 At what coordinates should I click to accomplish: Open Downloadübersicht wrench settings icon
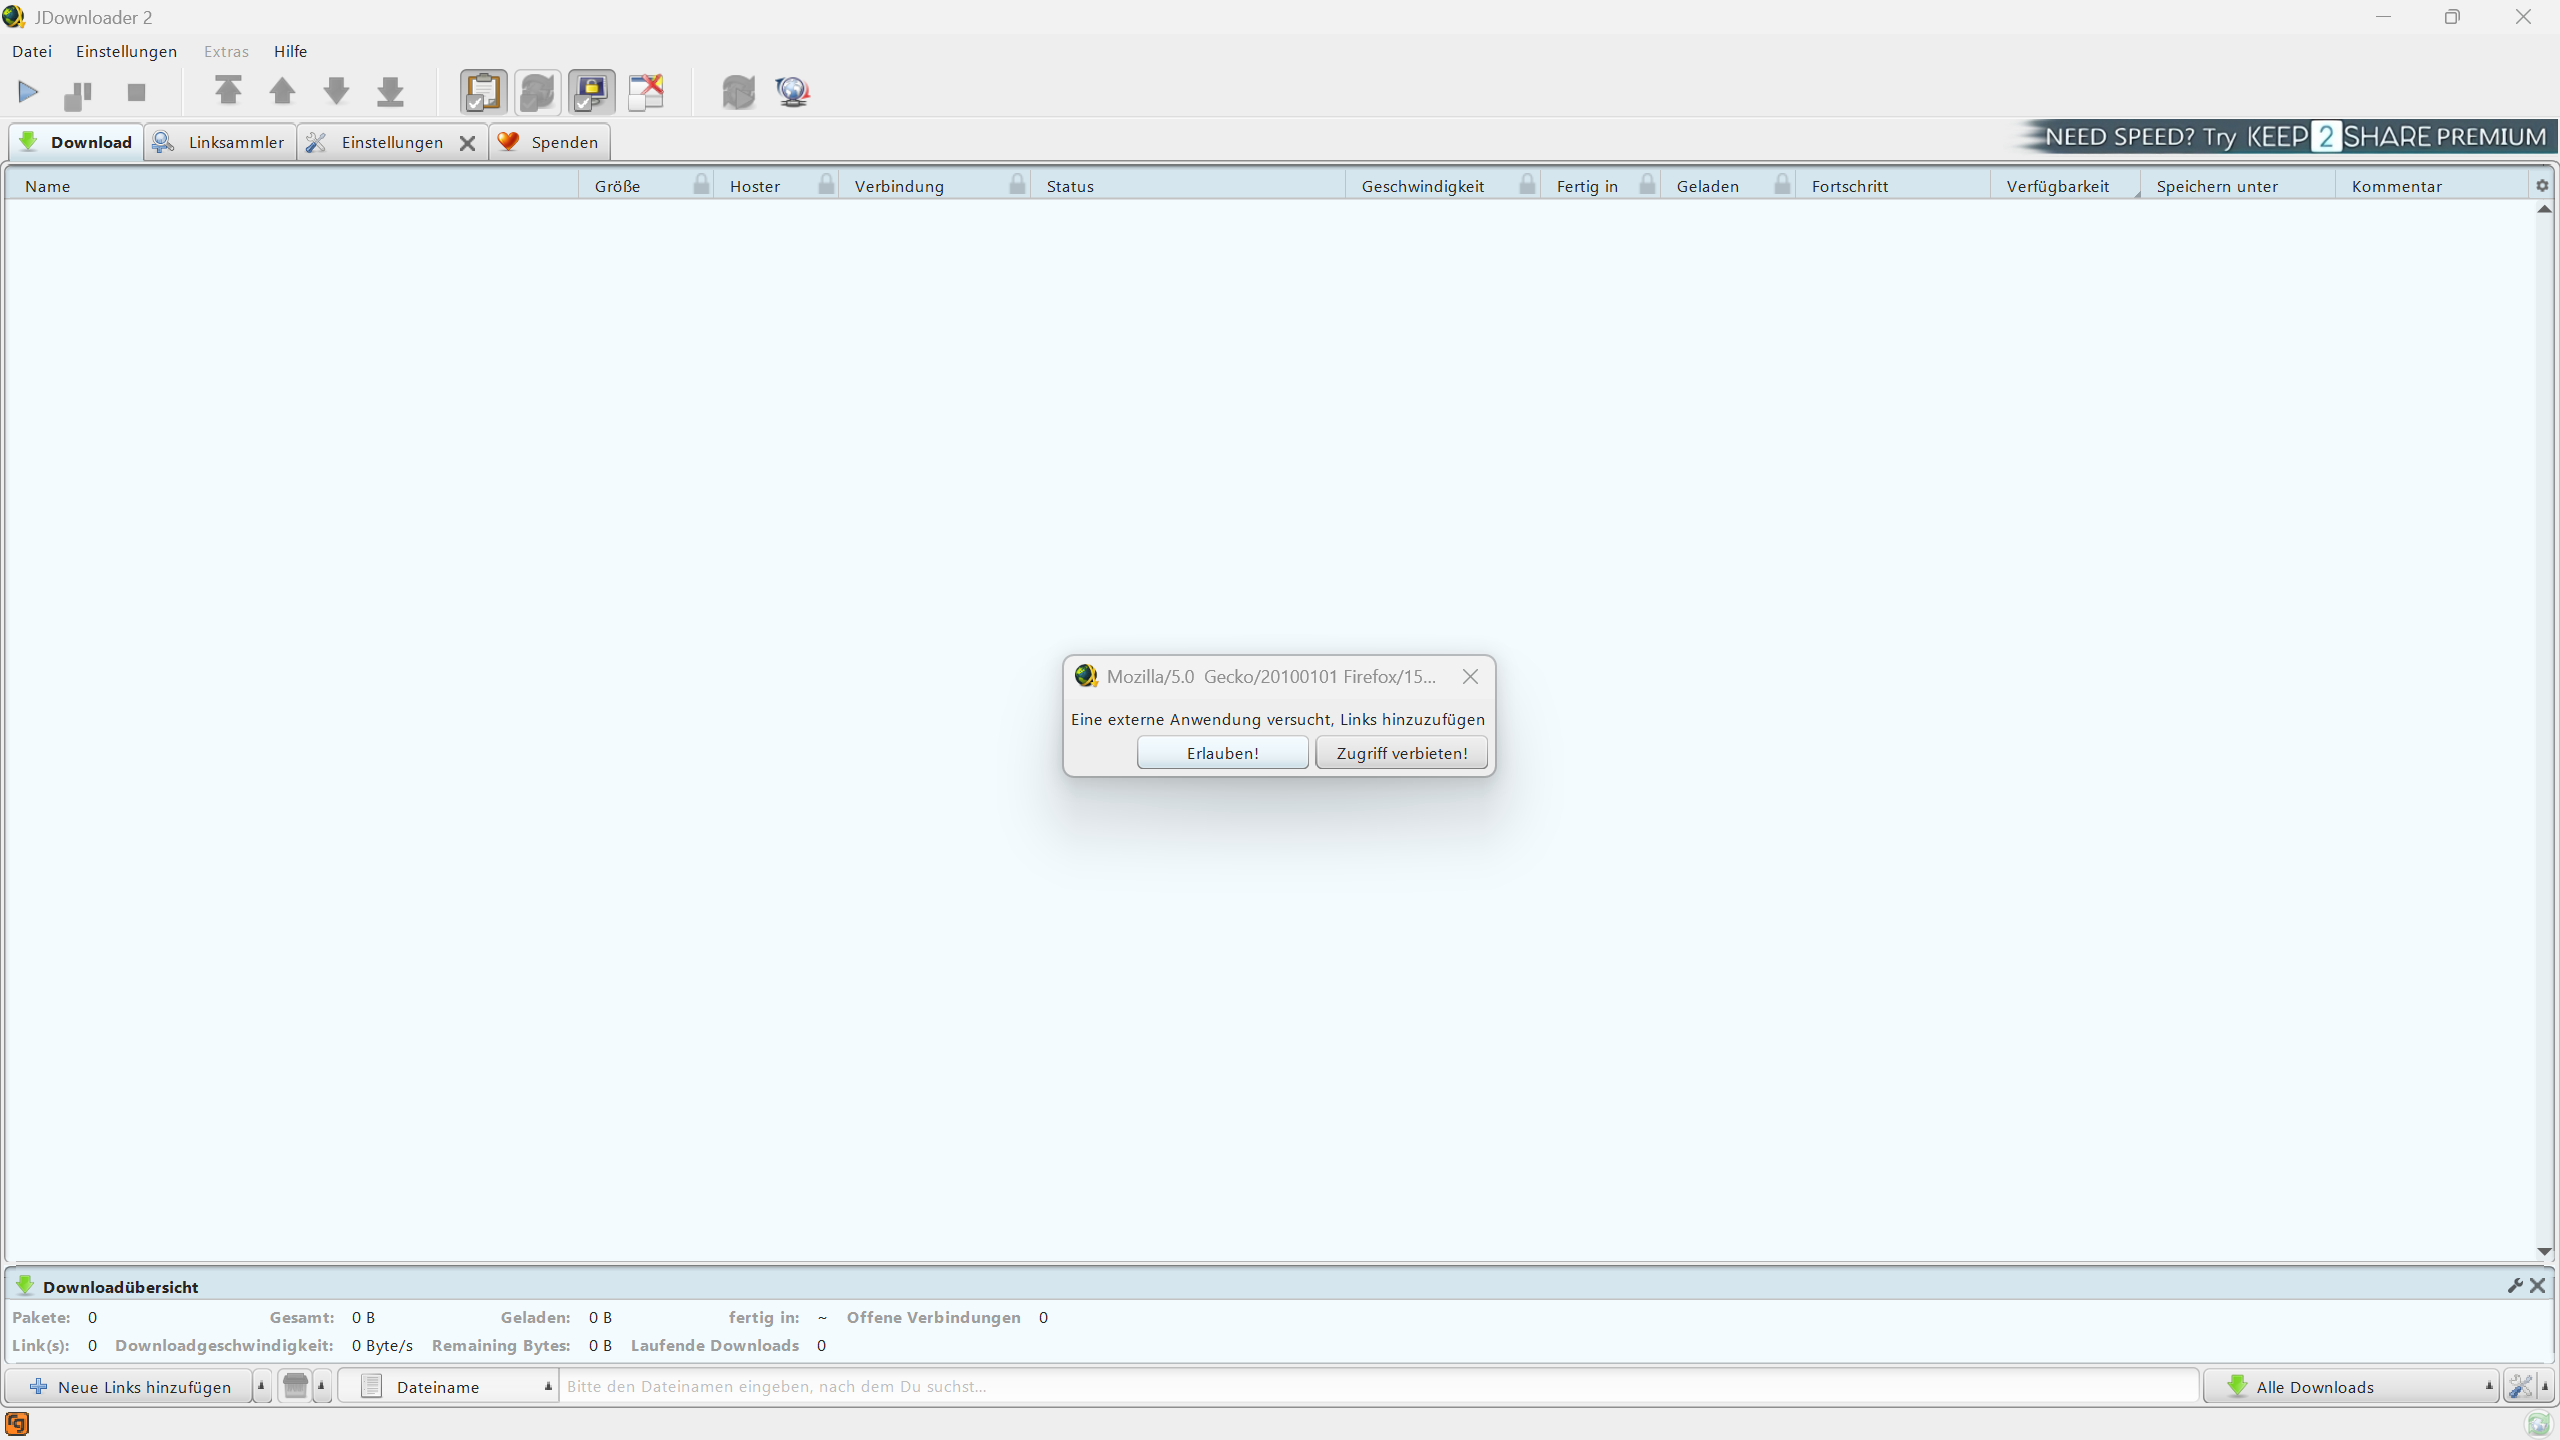[2515, 1286]
